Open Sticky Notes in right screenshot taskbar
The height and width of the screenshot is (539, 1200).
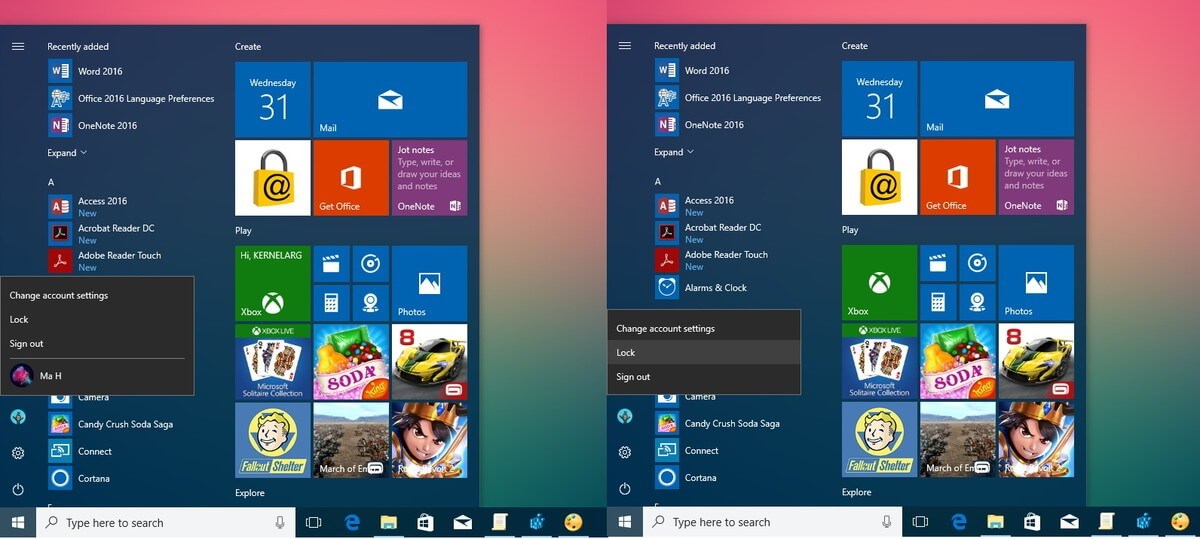[1106, 521]
